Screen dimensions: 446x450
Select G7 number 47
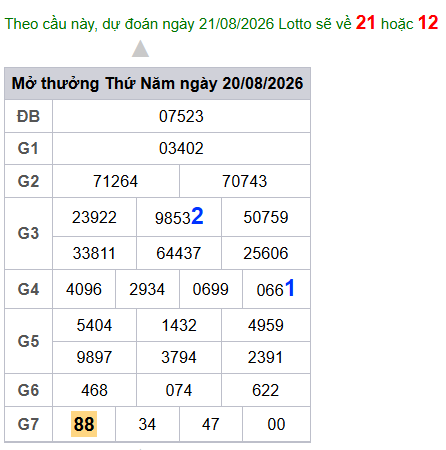(x=210, y=424)
